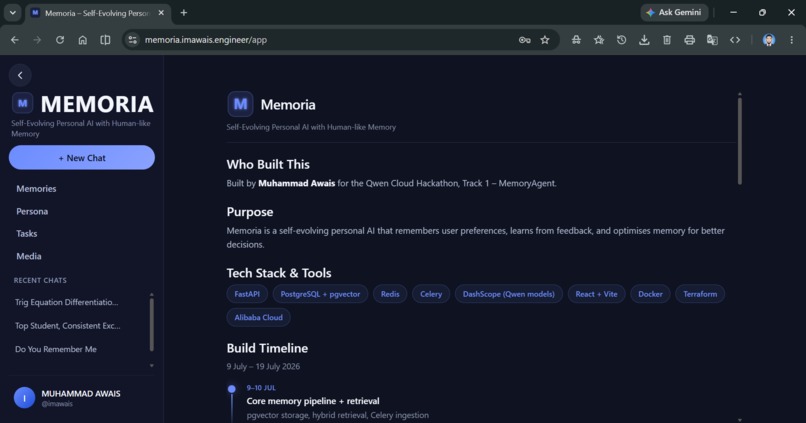
Task: Reload the current page
Action: pyautogui.click(x=60, y=40)
